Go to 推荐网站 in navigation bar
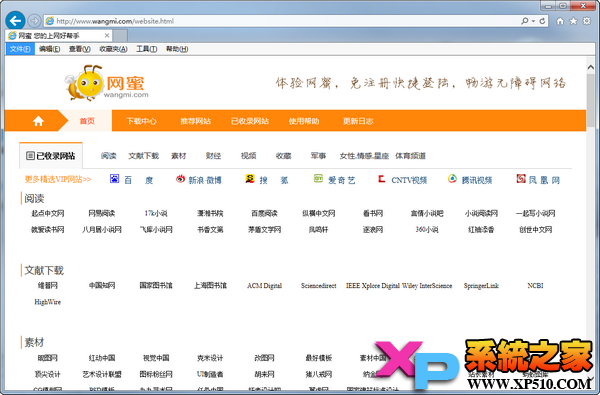 195,121
